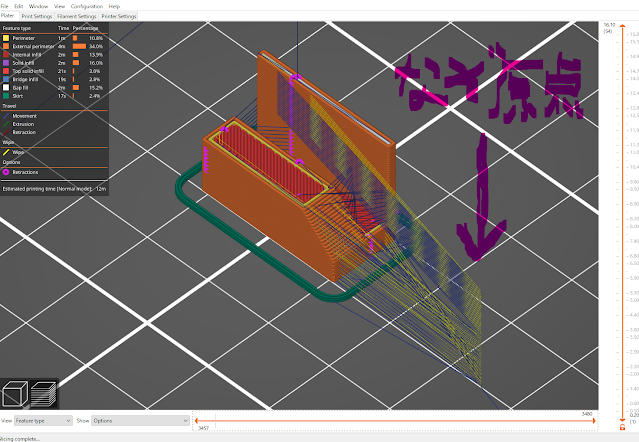
Task: Click the 'Travel' legend section heading
Action: click(9, 106)
